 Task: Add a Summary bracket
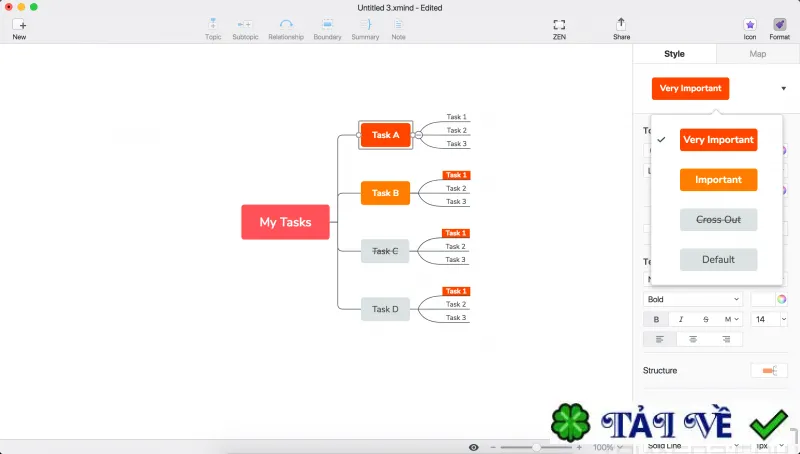pos(365,29)
